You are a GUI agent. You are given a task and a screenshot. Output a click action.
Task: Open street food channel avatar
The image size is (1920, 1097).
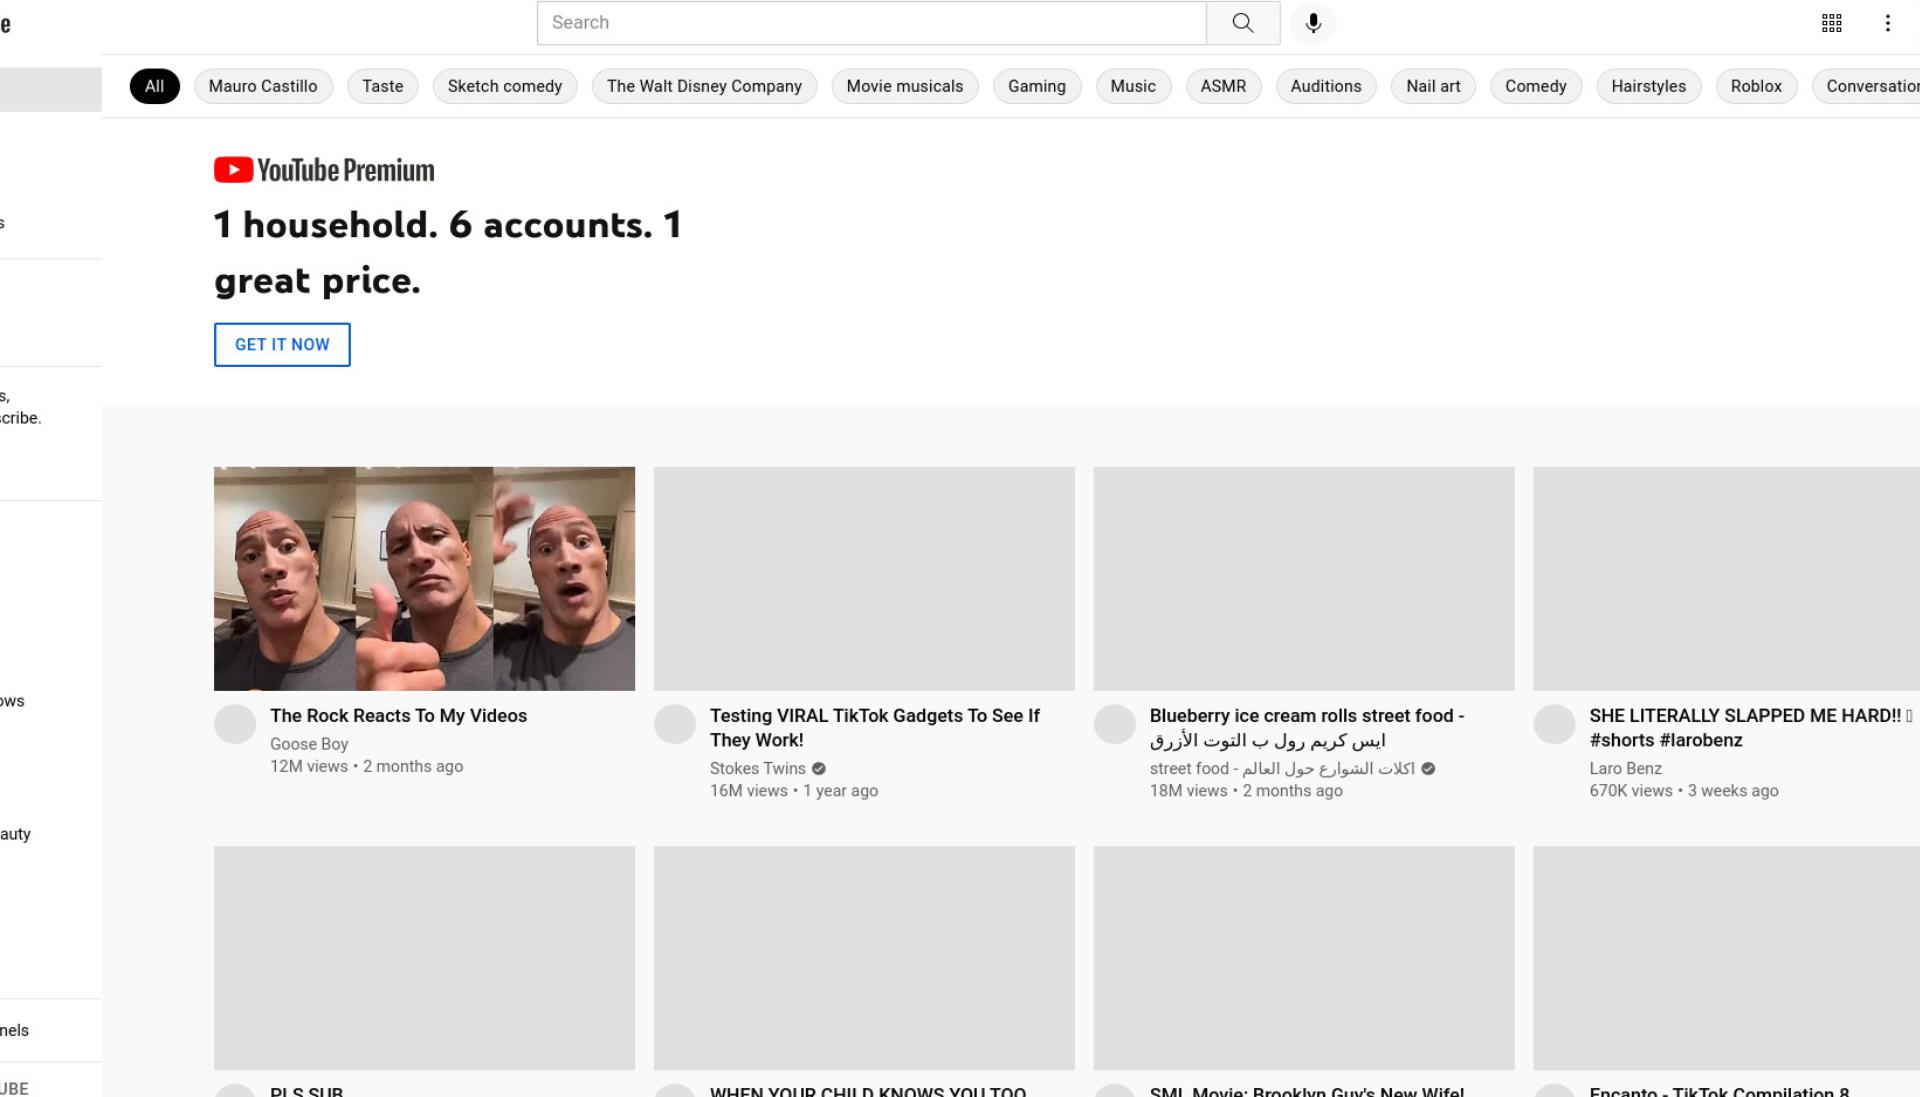(x=1115, y=724)
